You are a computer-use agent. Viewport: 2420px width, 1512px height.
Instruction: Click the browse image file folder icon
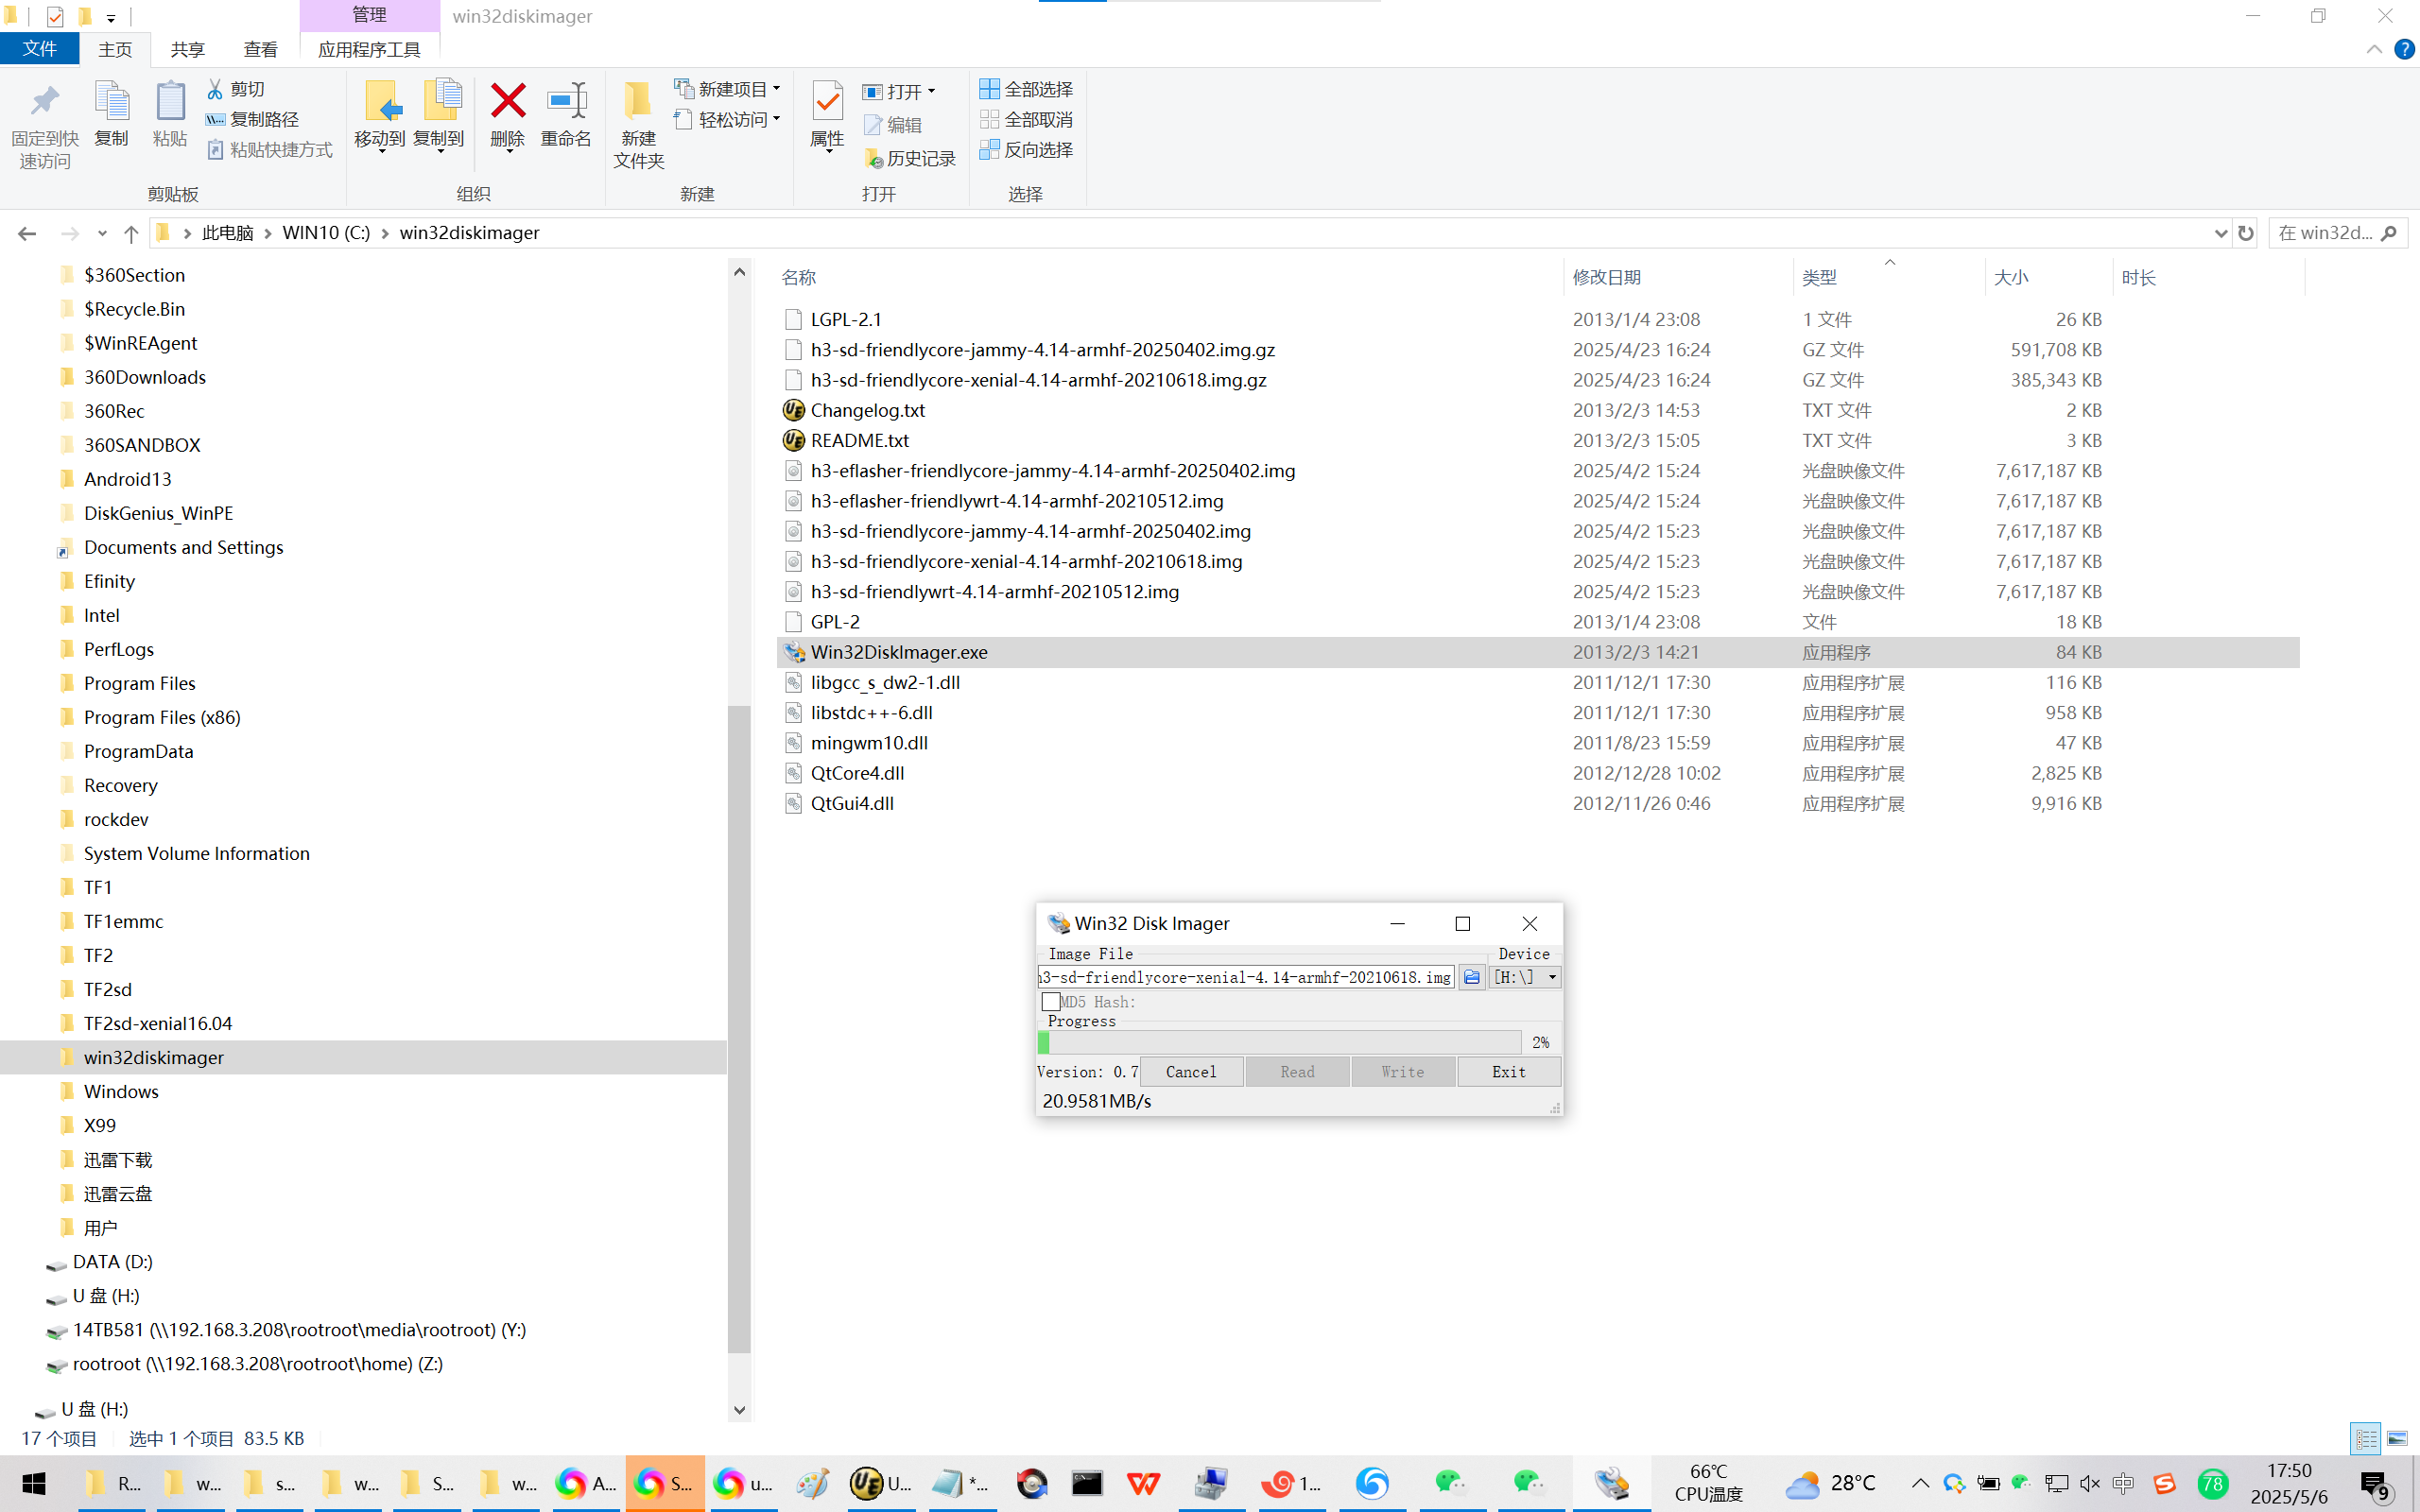(1471, 977)
